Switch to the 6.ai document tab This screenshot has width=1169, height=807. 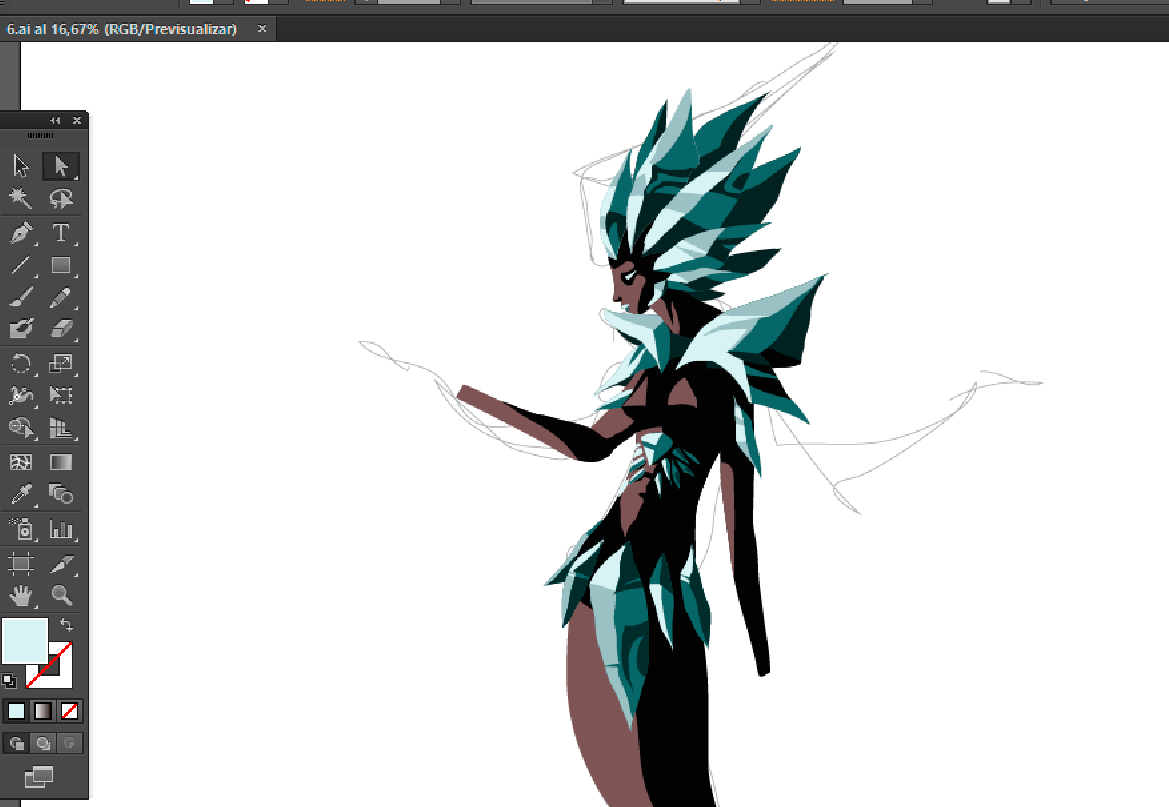coord(122,29)
